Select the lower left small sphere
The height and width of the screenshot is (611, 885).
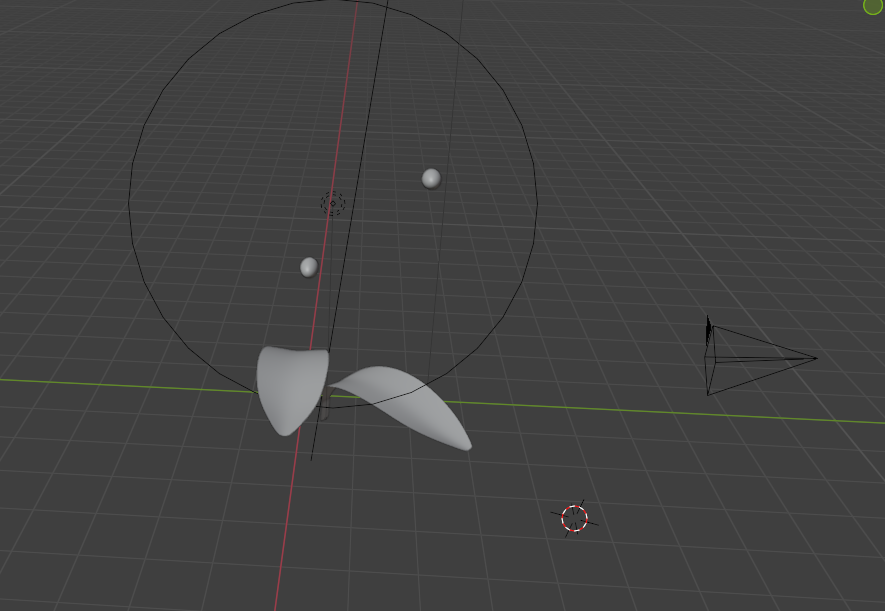coord(309,267)
